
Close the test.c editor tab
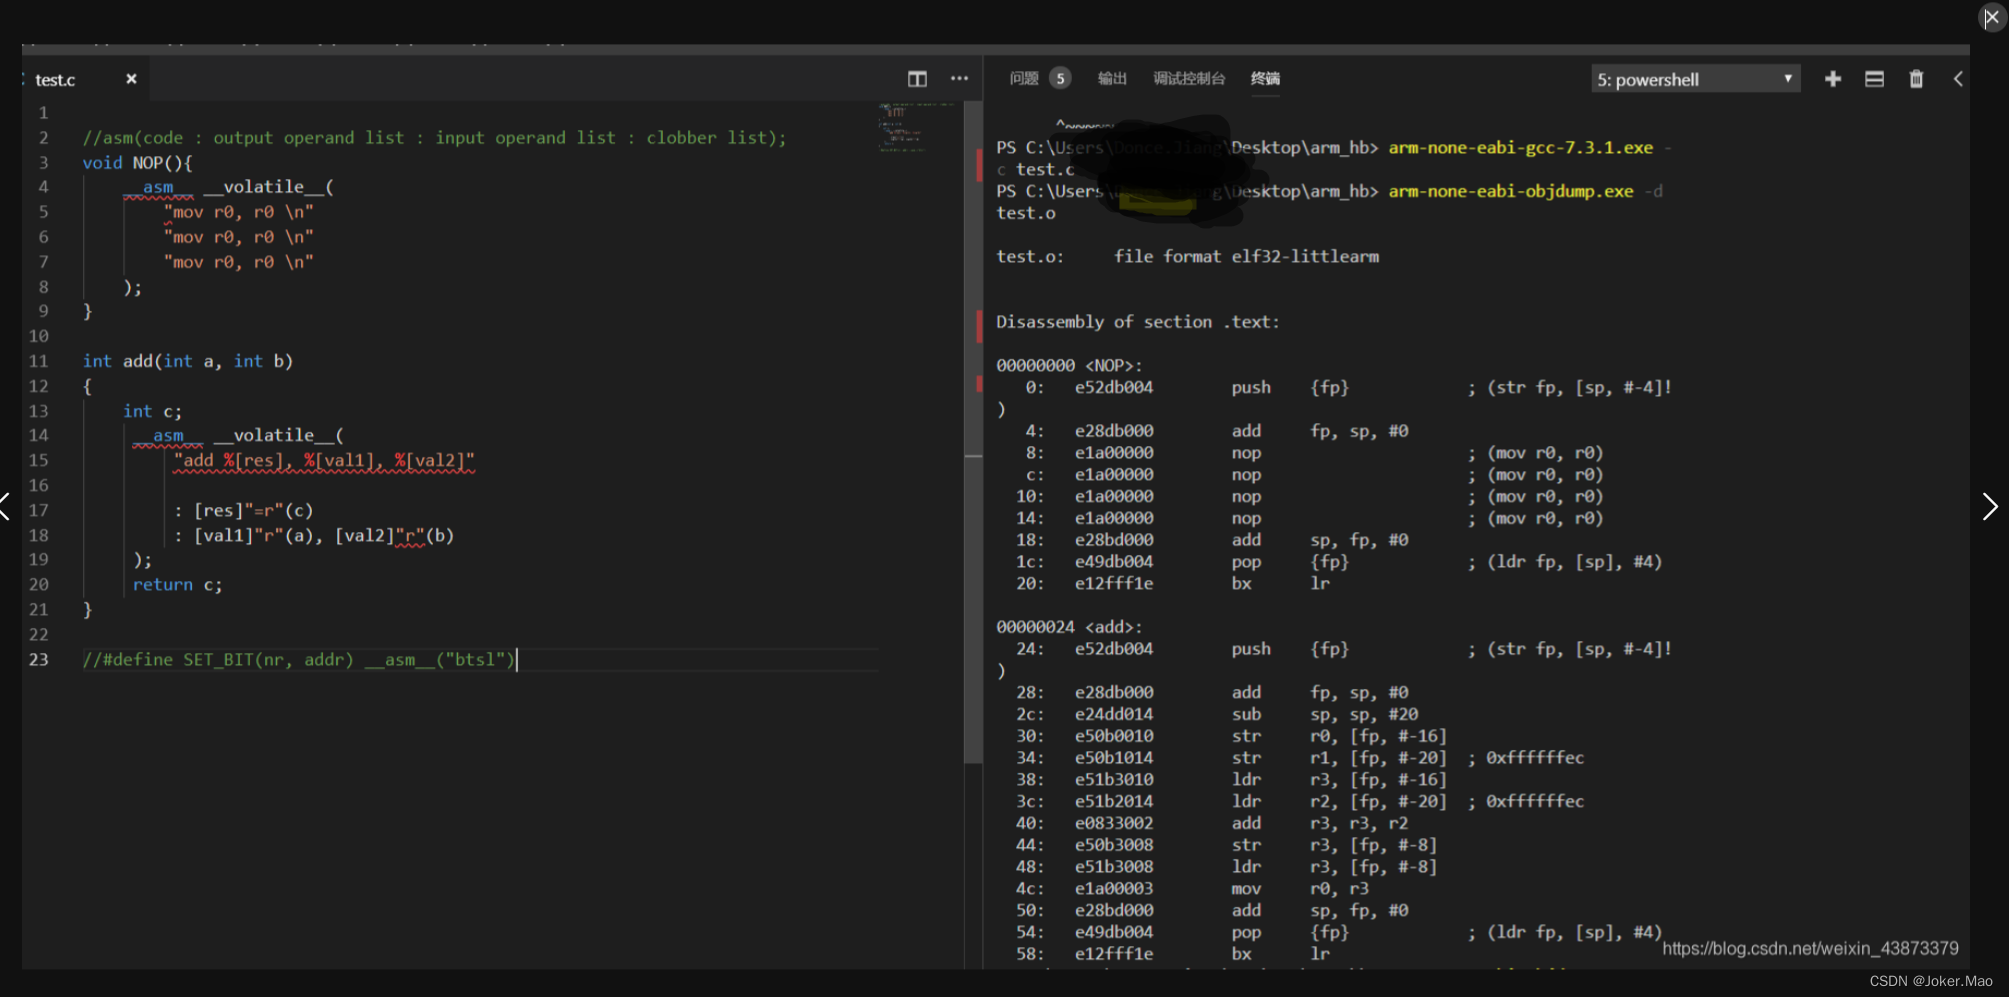tap(131, 78)
